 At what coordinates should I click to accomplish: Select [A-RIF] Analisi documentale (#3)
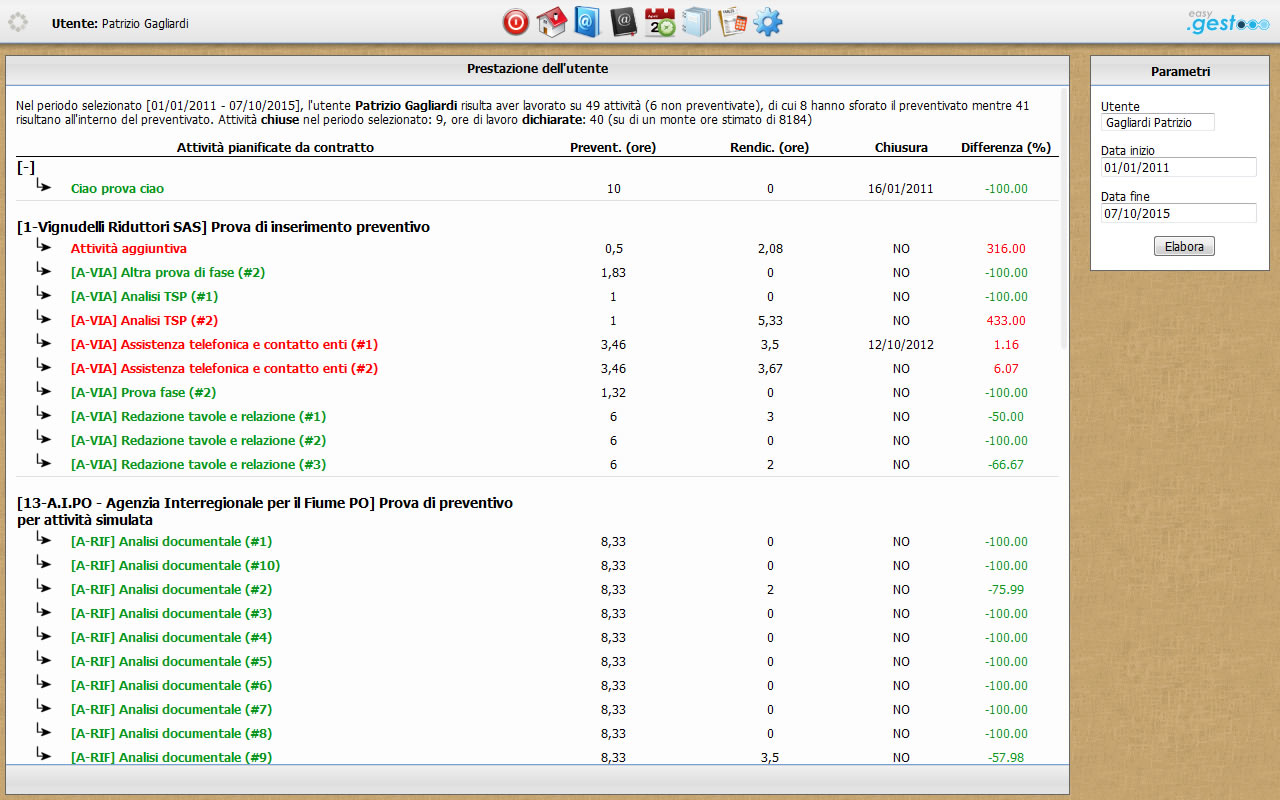click(171, 613)
